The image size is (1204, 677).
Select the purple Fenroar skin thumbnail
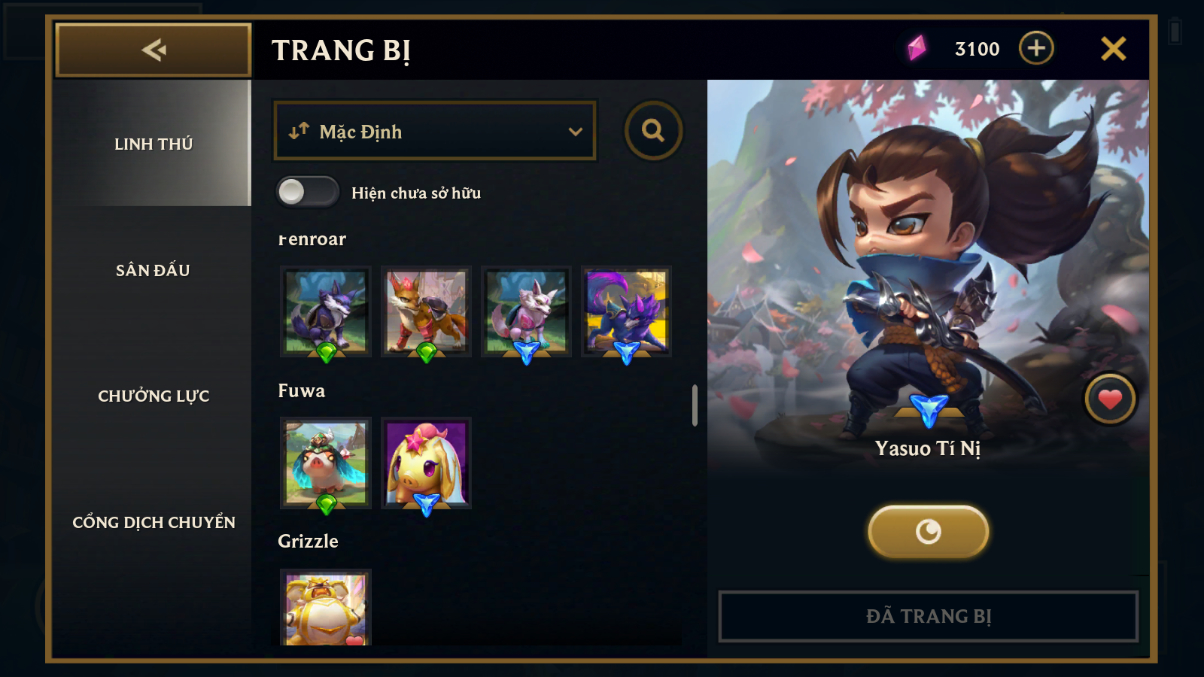(626, 312)
